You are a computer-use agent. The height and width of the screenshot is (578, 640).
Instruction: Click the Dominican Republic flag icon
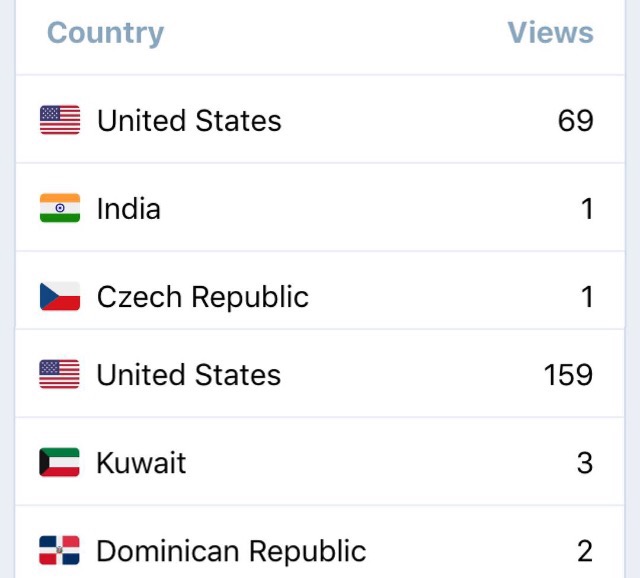pyautogui.click(x=59, y=550)
